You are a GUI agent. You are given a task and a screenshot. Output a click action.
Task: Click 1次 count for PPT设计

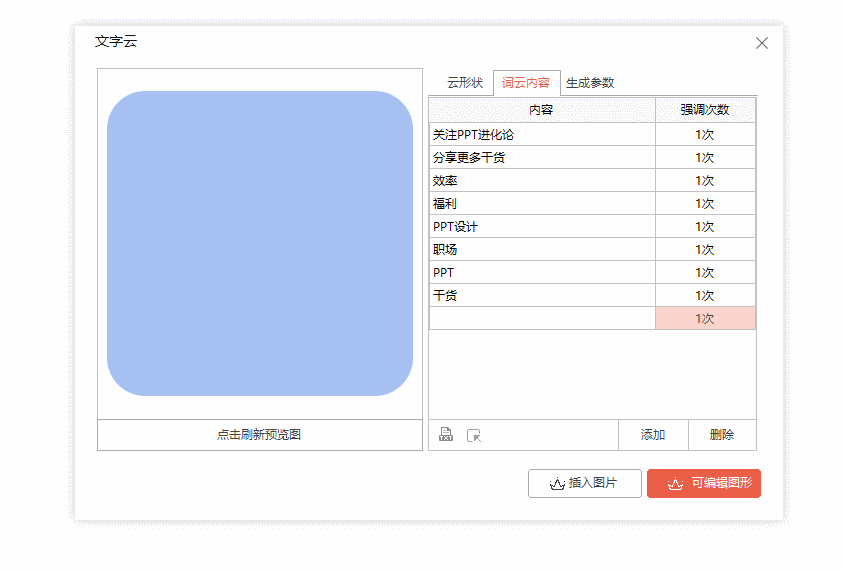point(705,227)
